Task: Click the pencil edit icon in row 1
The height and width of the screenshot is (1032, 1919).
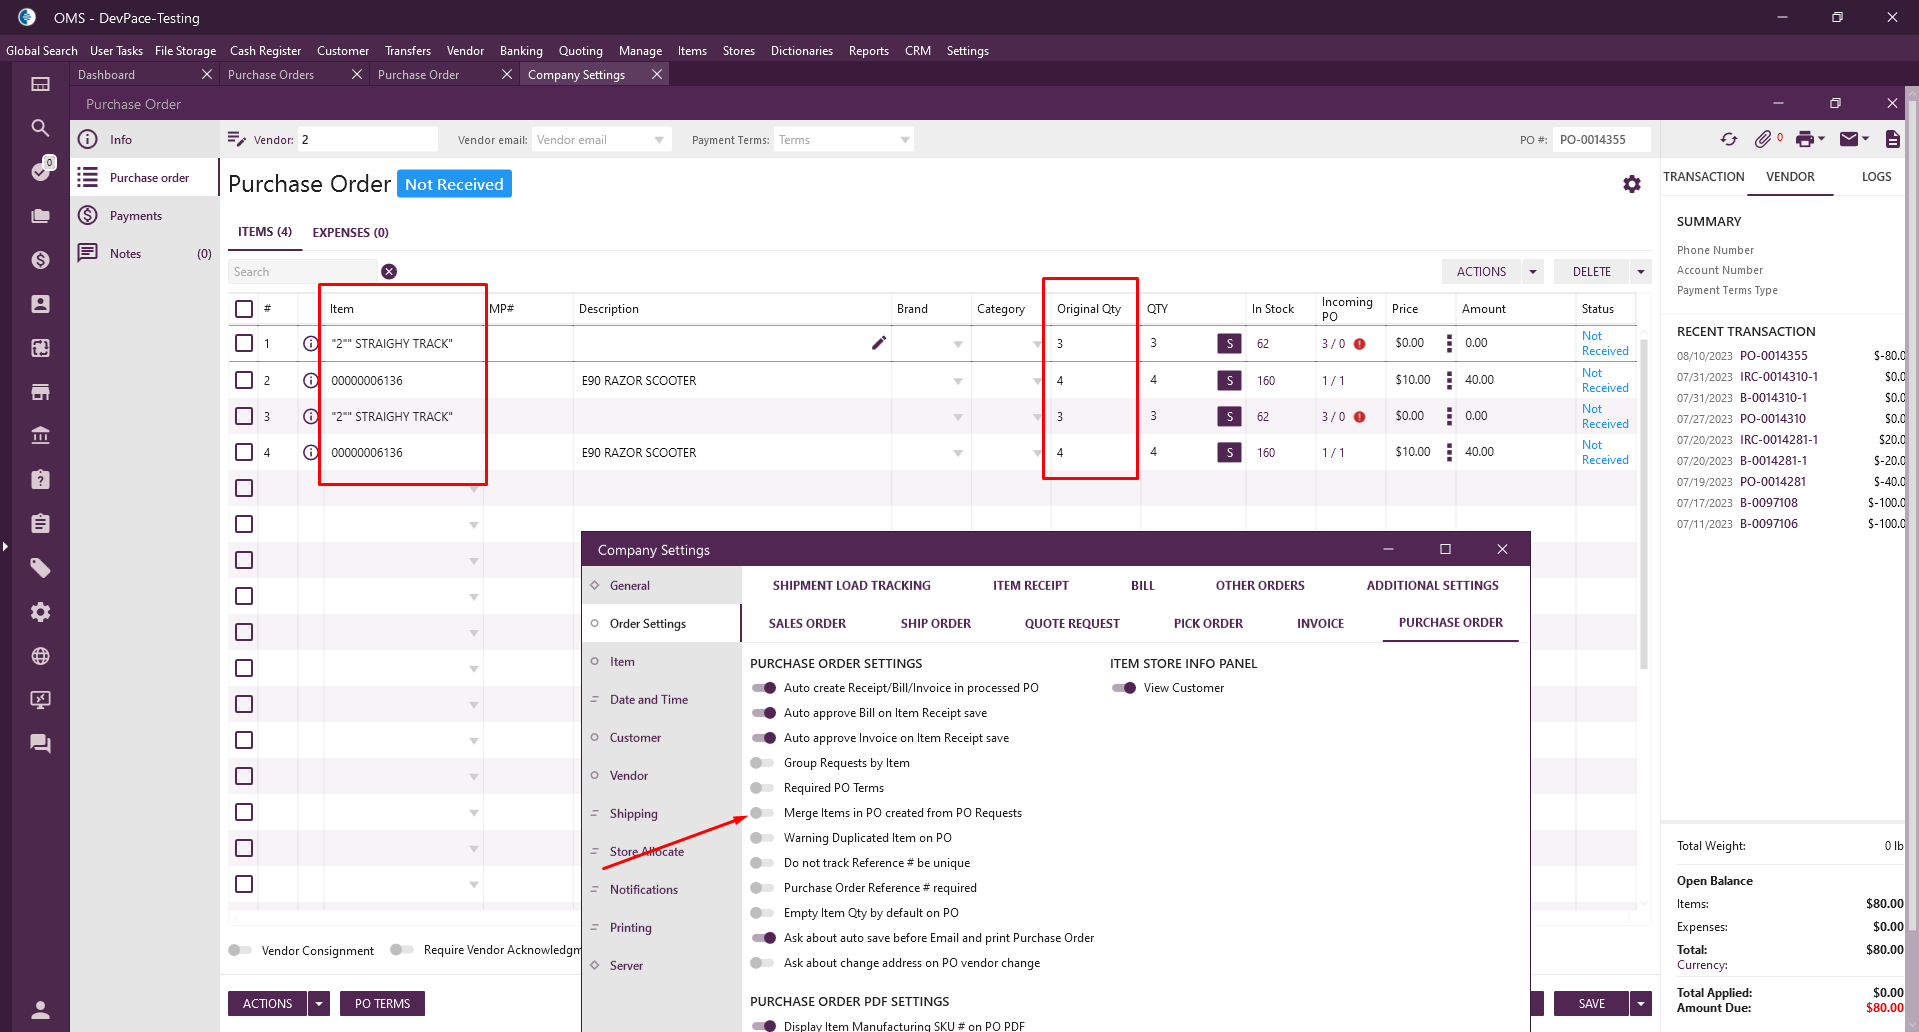Action: click(x=879, y=343)
